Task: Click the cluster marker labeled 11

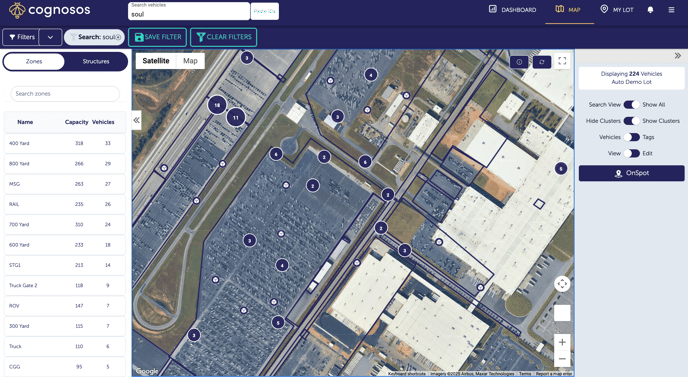Action: 236,118
